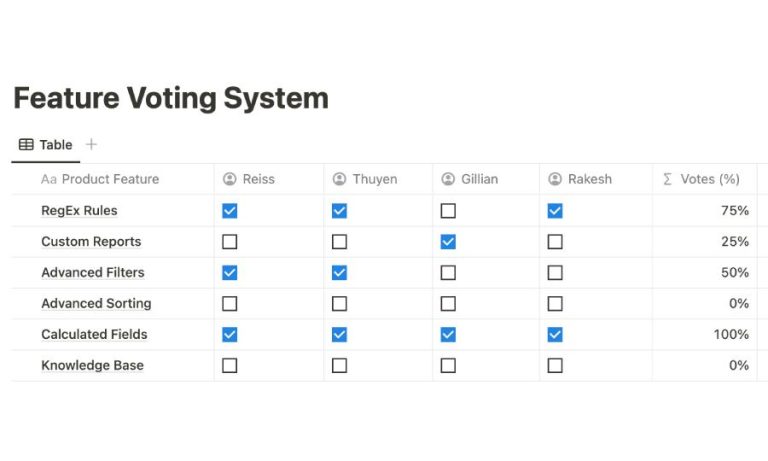
Task: Uncheck Reiss's vote for RegEx Rules
Action: (230, 211)
